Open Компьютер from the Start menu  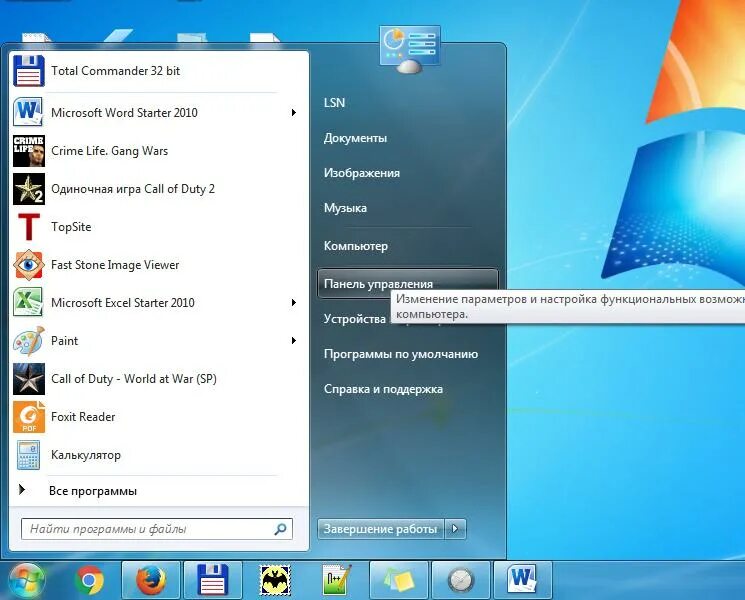pos(356,246)
